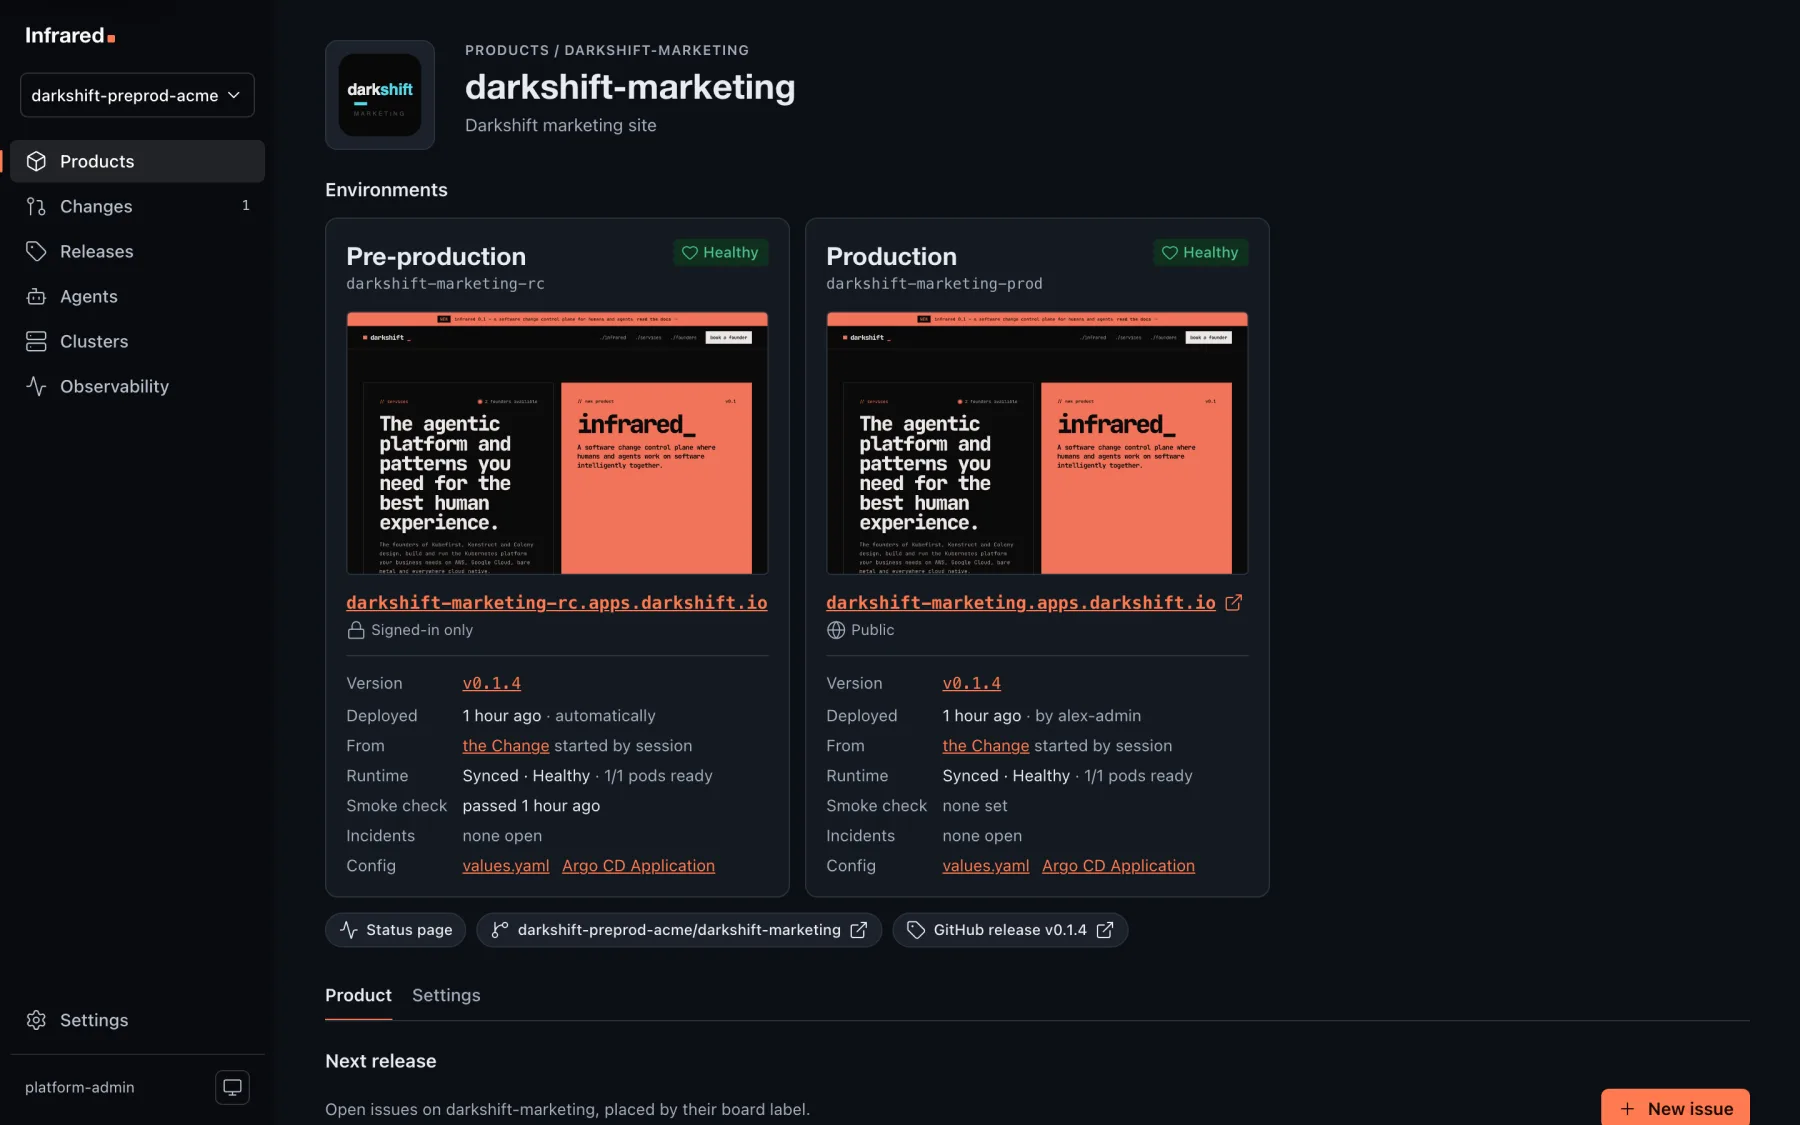Open values.yaml in Pre-production config
1800x1125 pixels.
[x=505, y=865]
